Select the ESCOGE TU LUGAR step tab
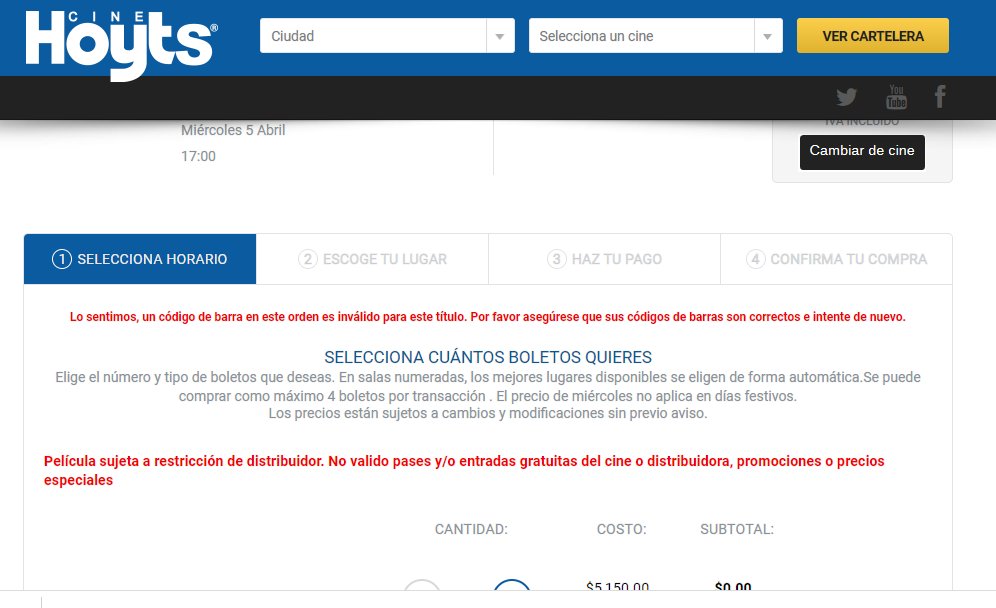This screenshot has height=608, width=996. tap(372, 259)
